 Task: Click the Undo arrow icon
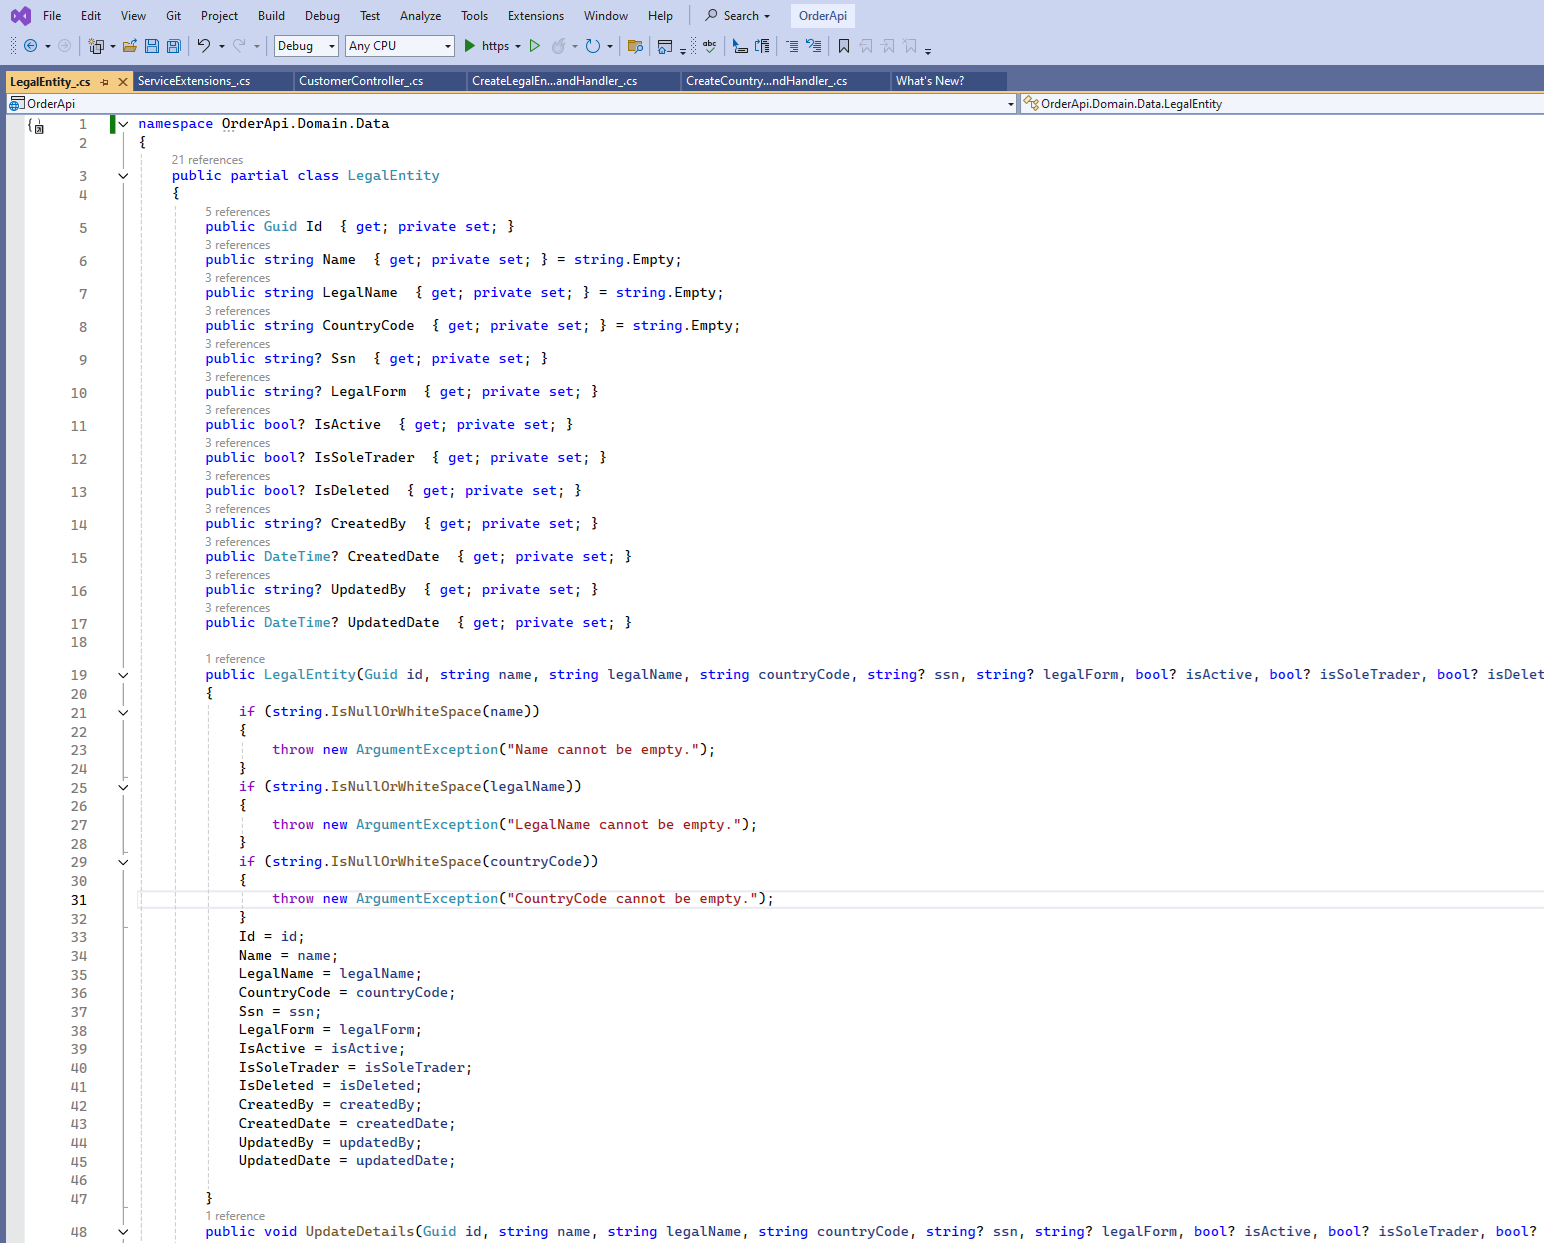click(x=204, y=46)
